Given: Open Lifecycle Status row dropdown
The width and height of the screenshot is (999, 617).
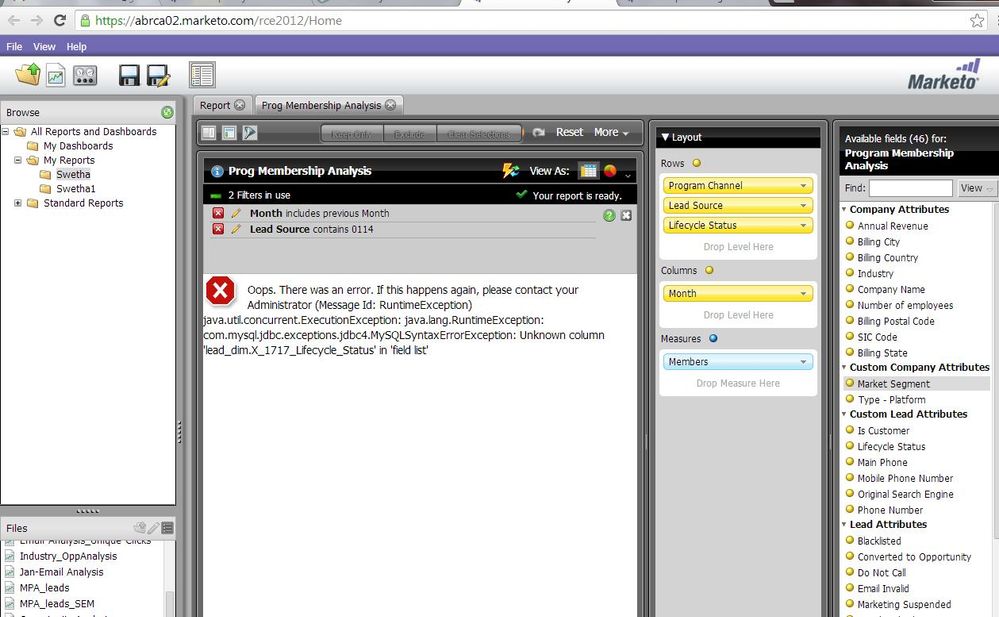Looking at the screenshot, I should [803, 225].
